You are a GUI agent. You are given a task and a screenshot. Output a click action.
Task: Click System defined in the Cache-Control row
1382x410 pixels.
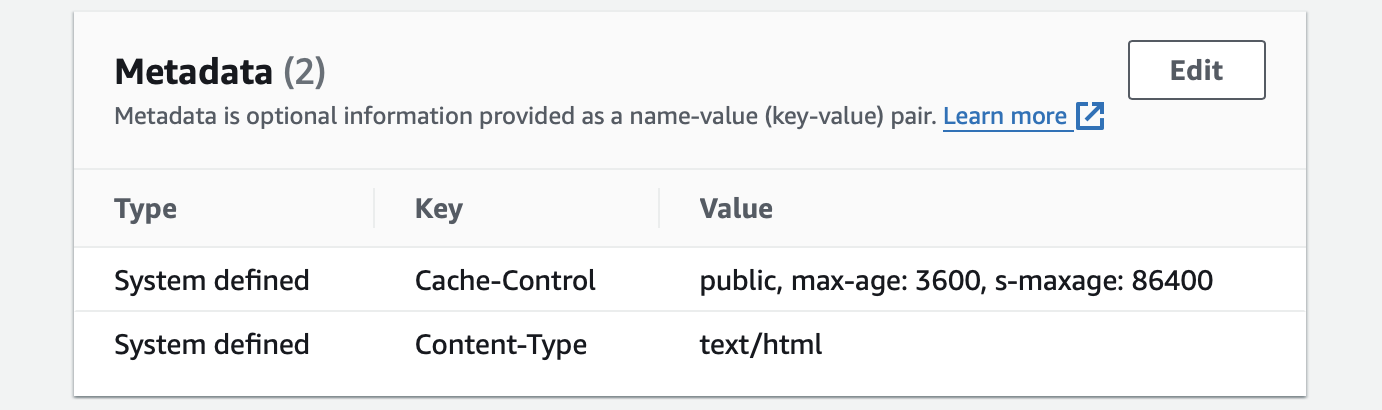212,281
